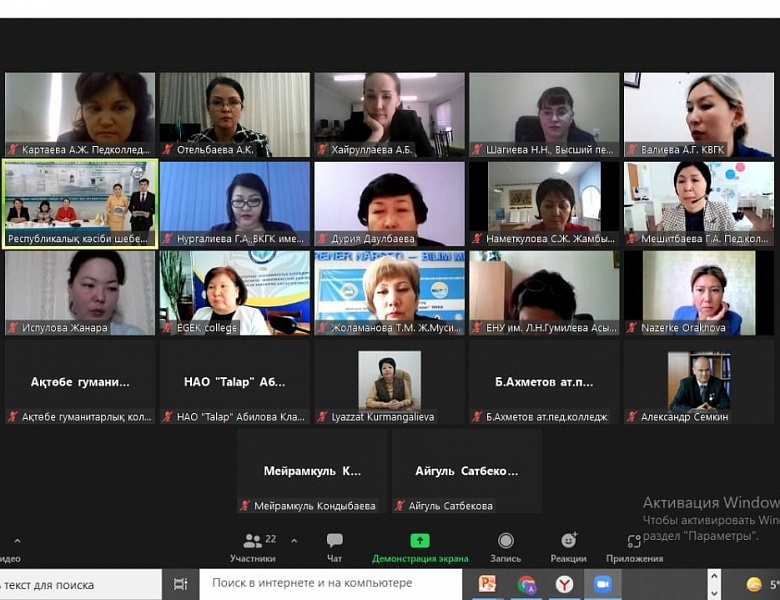The image size is (780, 600).
Task: Open PowerPoint from the taskbar
Action: pos(487,584)
